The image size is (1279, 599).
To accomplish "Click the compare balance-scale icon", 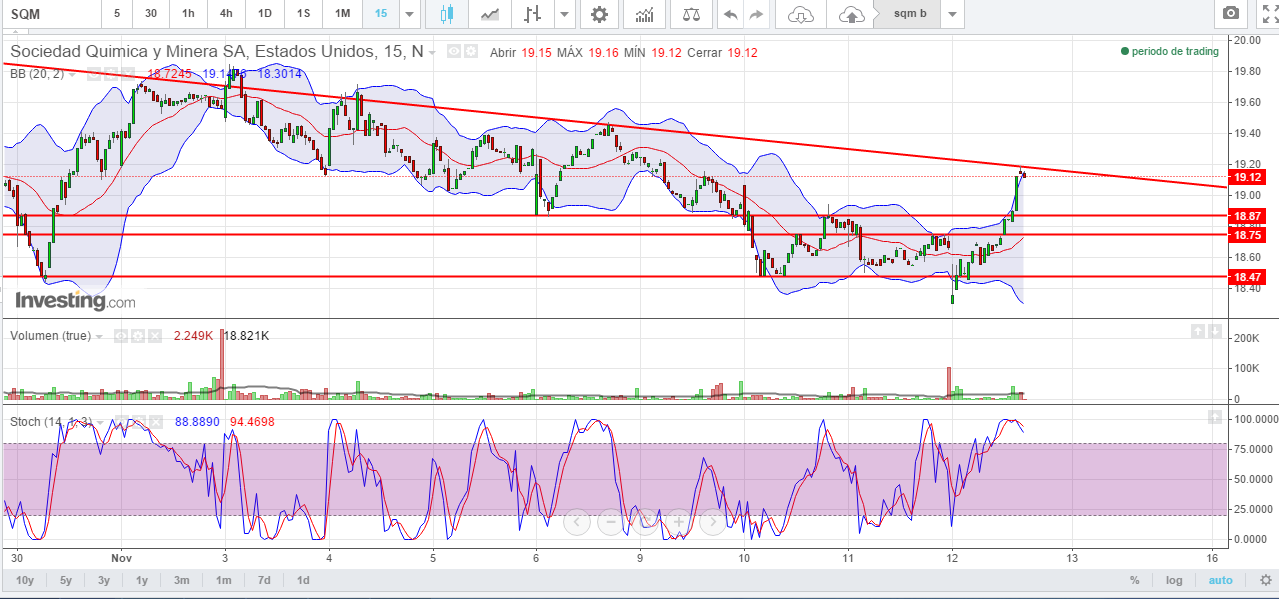I will click(691, 14).
